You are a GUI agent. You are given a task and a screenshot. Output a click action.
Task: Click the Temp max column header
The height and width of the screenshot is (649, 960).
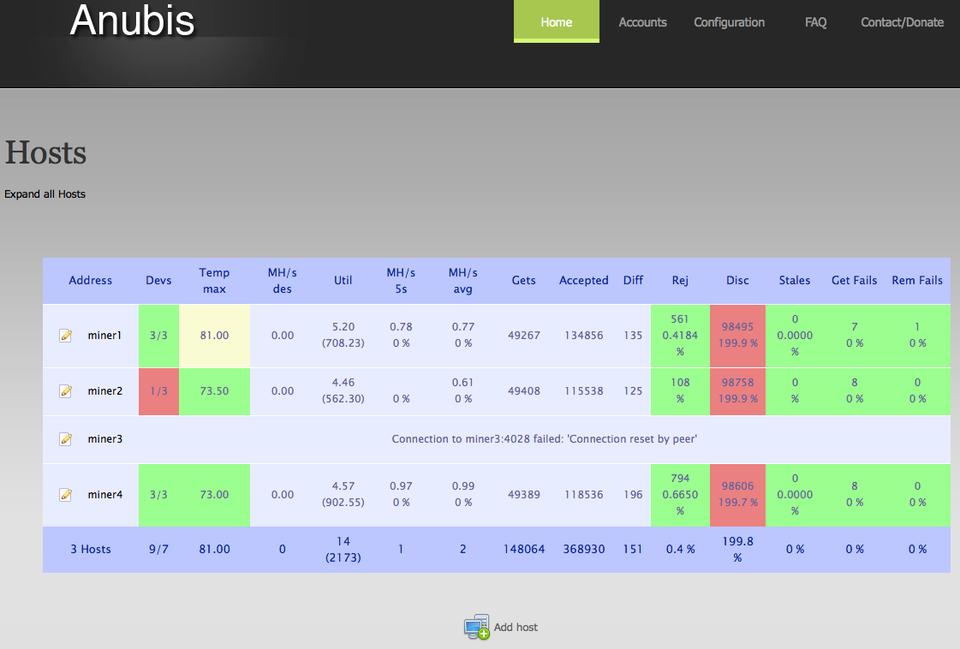point(214,280)
